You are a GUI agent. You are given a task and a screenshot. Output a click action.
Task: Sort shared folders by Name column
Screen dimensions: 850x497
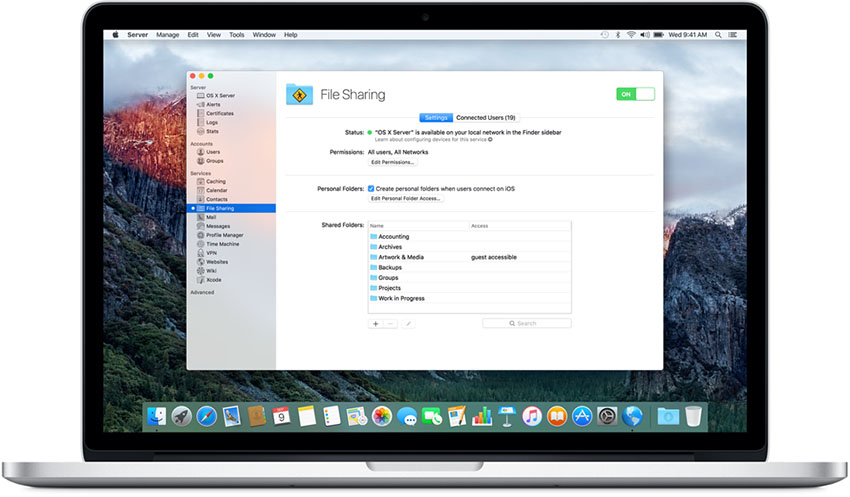pos(418,225)
